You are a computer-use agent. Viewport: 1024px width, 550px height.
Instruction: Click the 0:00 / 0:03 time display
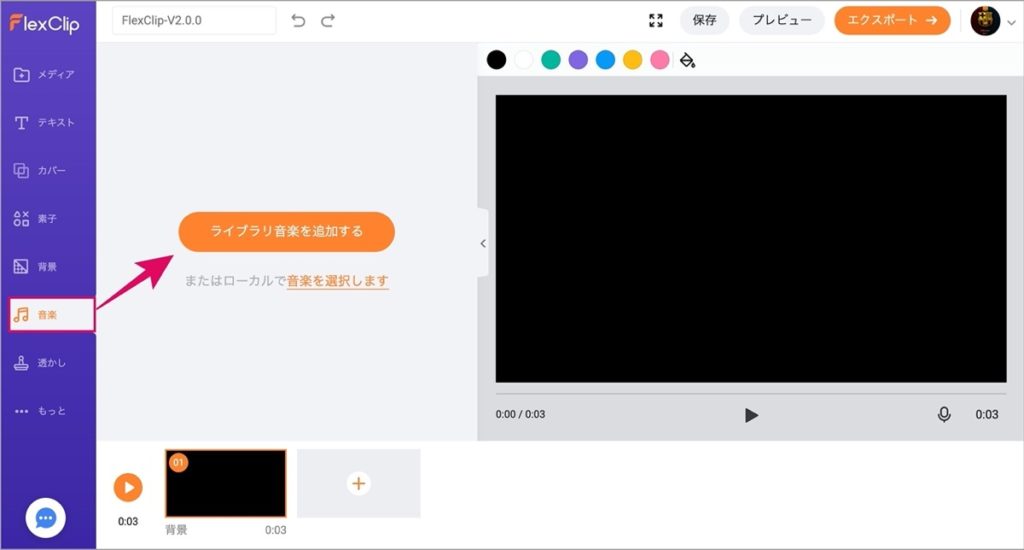(520, 414)
